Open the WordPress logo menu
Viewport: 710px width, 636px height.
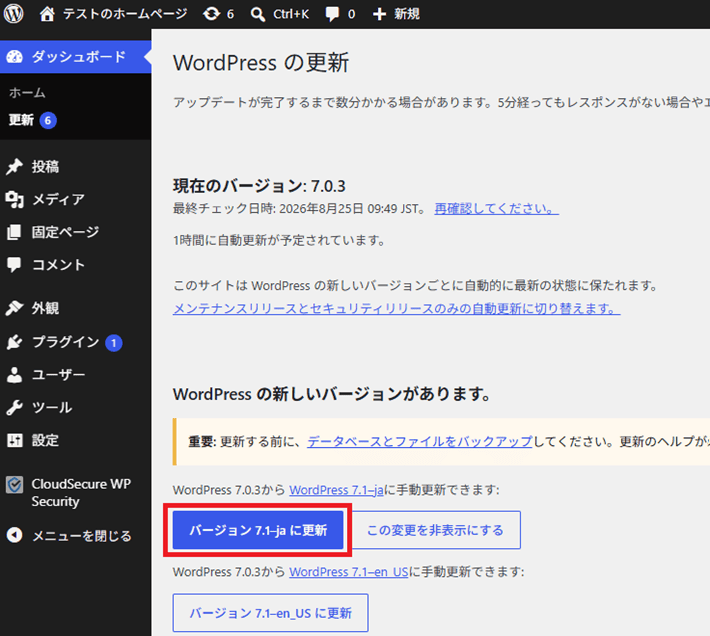point(14,14)
